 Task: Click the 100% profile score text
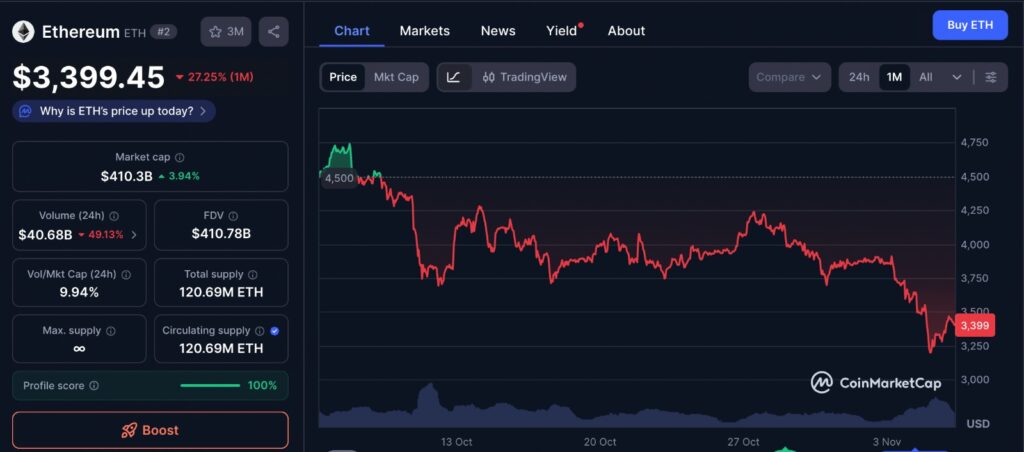point(262,386)
